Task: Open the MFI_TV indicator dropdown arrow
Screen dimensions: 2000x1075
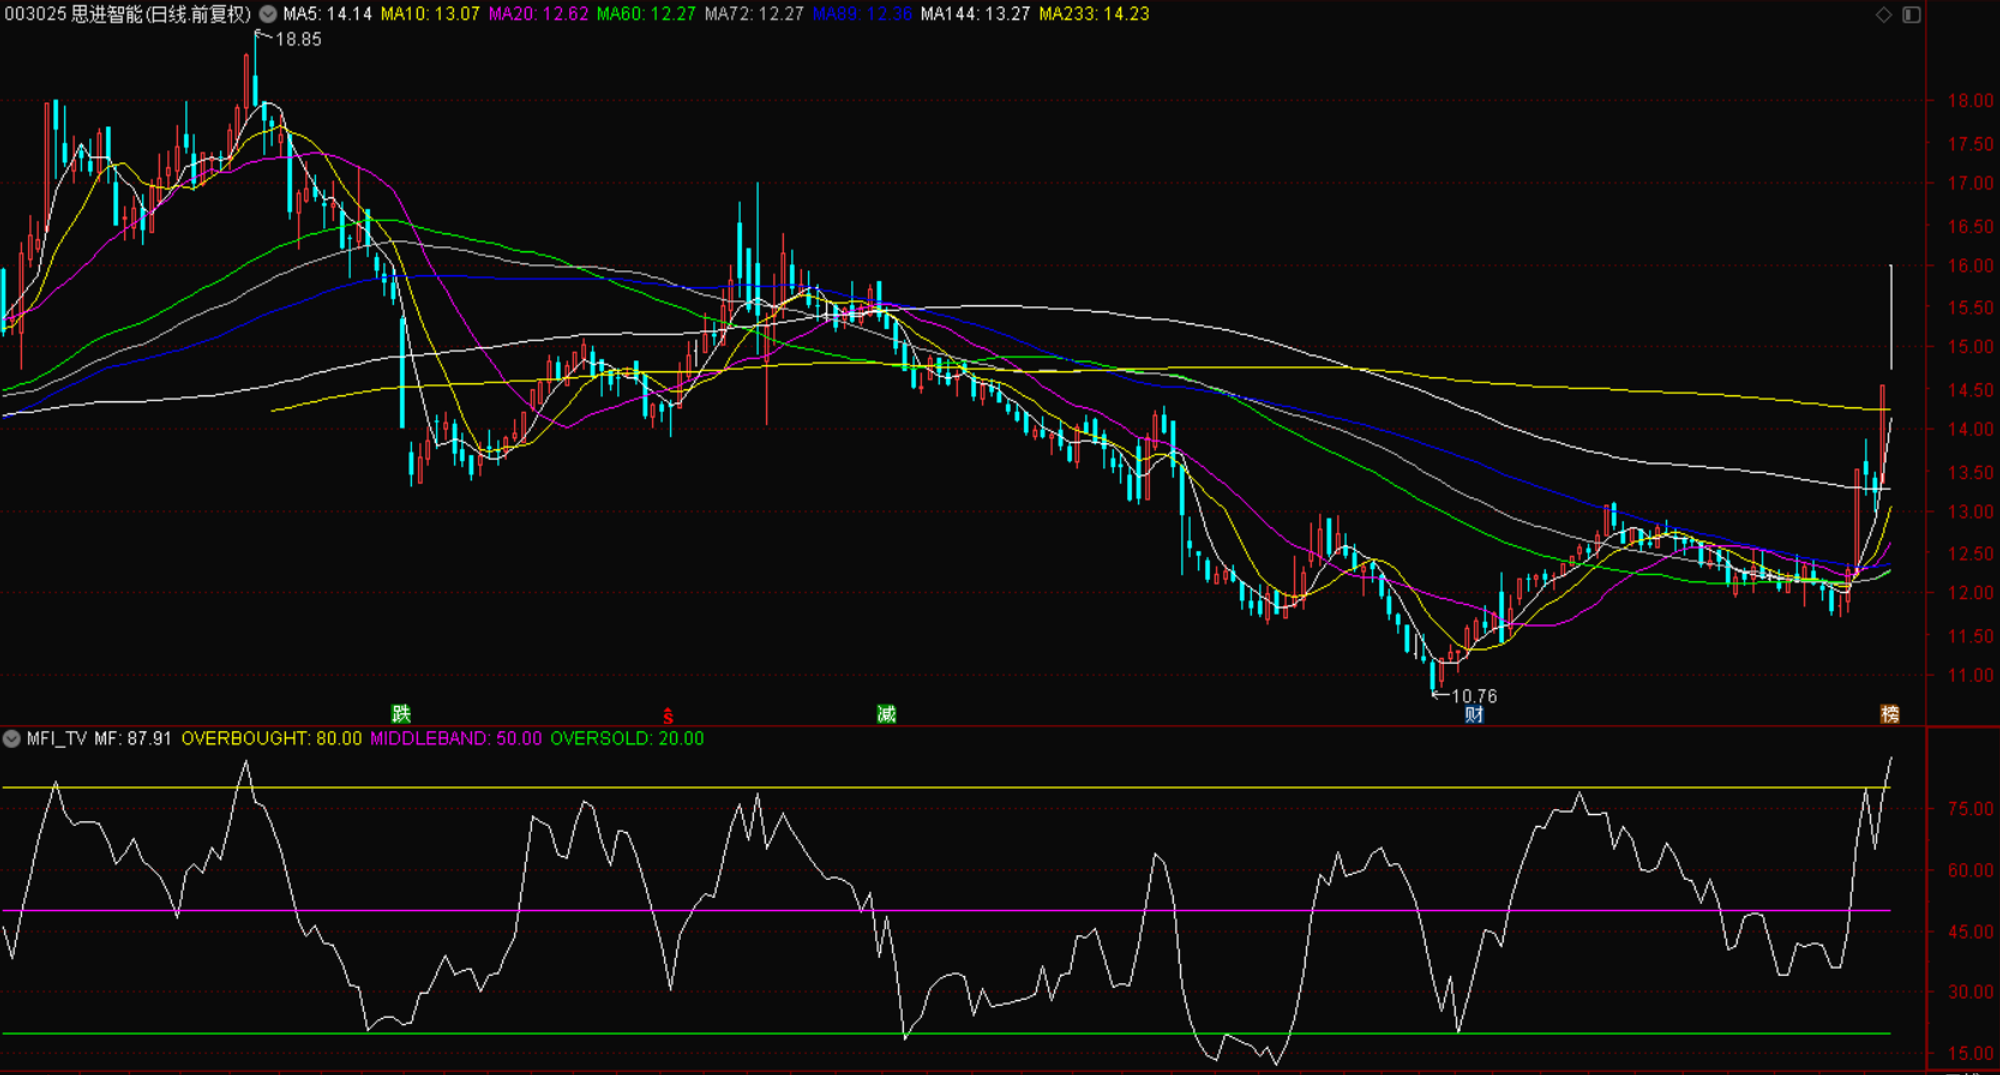Action: pyautogui.click(x=12, y=739)
